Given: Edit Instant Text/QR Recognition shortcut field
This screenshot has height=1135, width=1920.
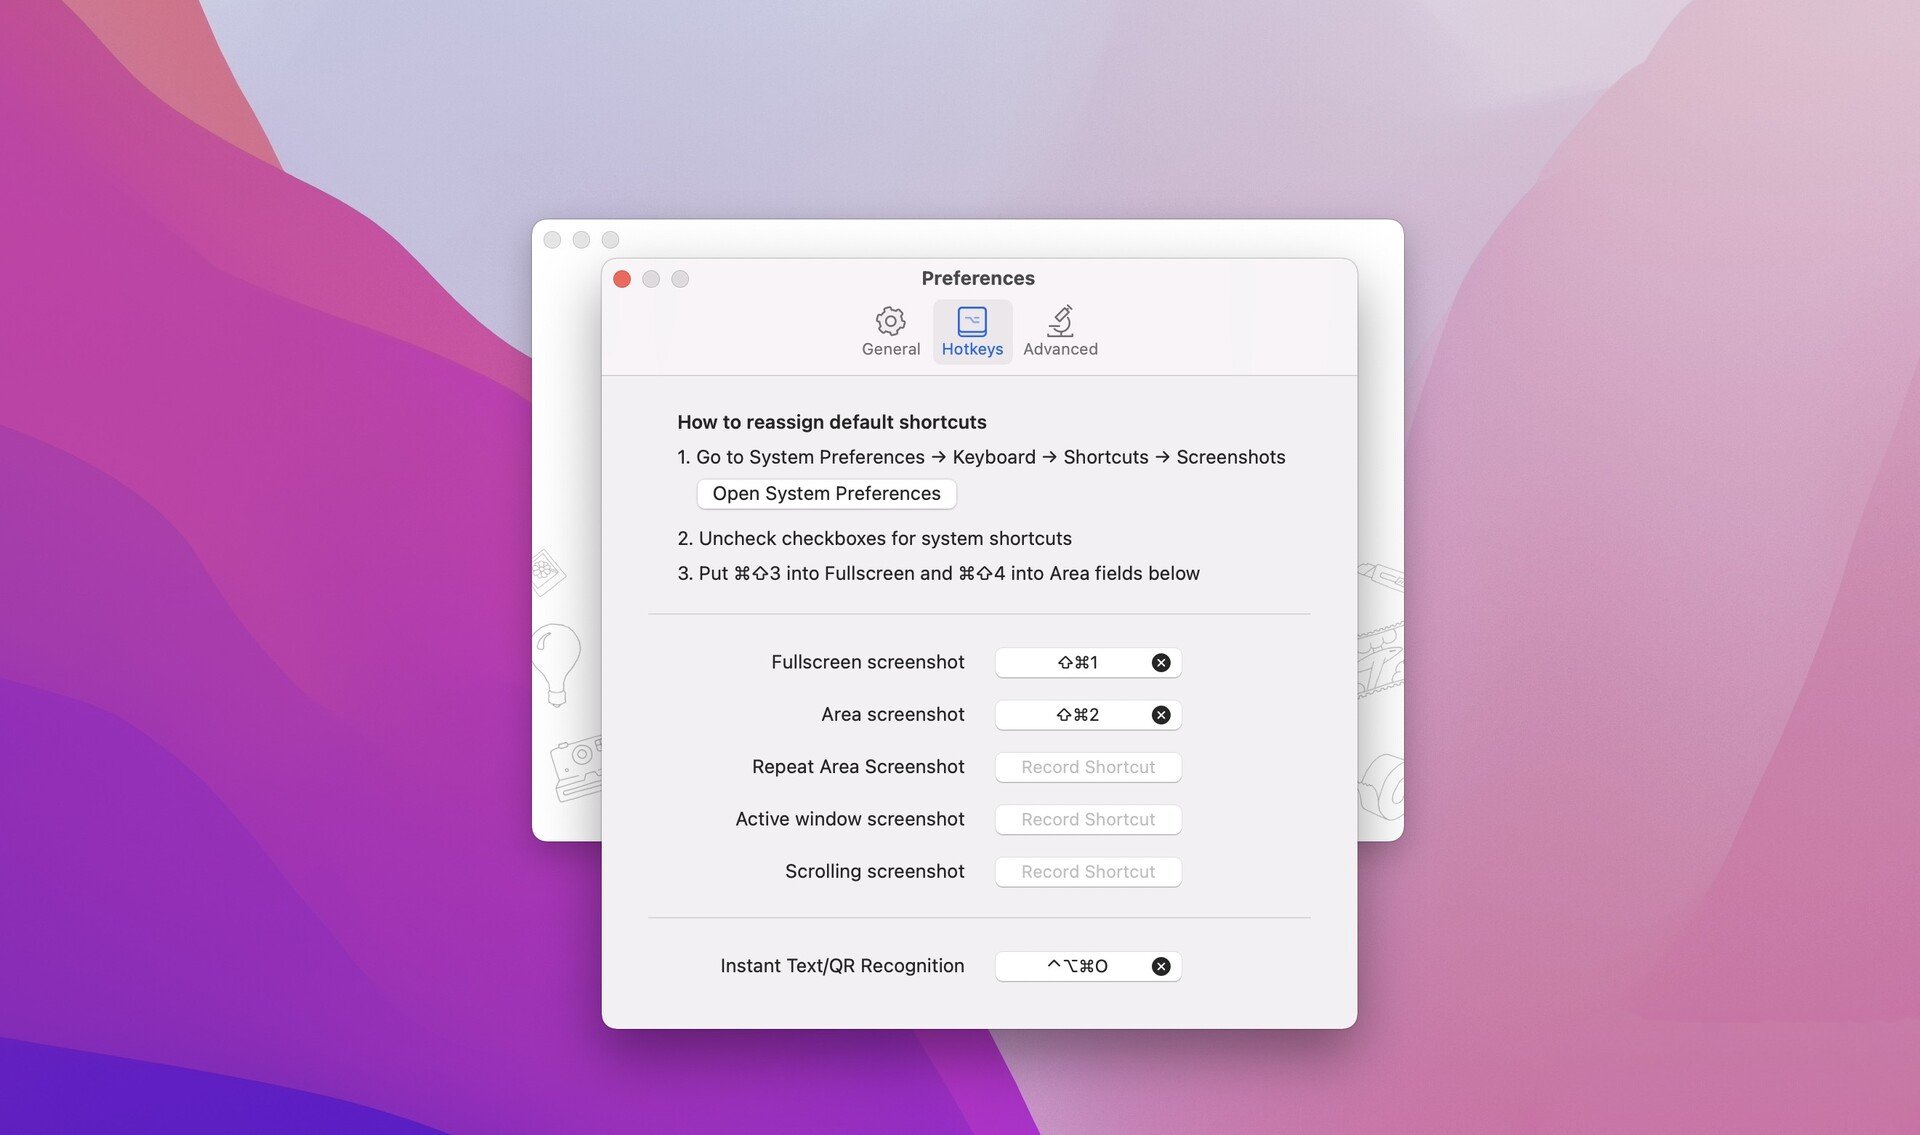Looking at the screenshot, I should click(x=1088, y=967).
